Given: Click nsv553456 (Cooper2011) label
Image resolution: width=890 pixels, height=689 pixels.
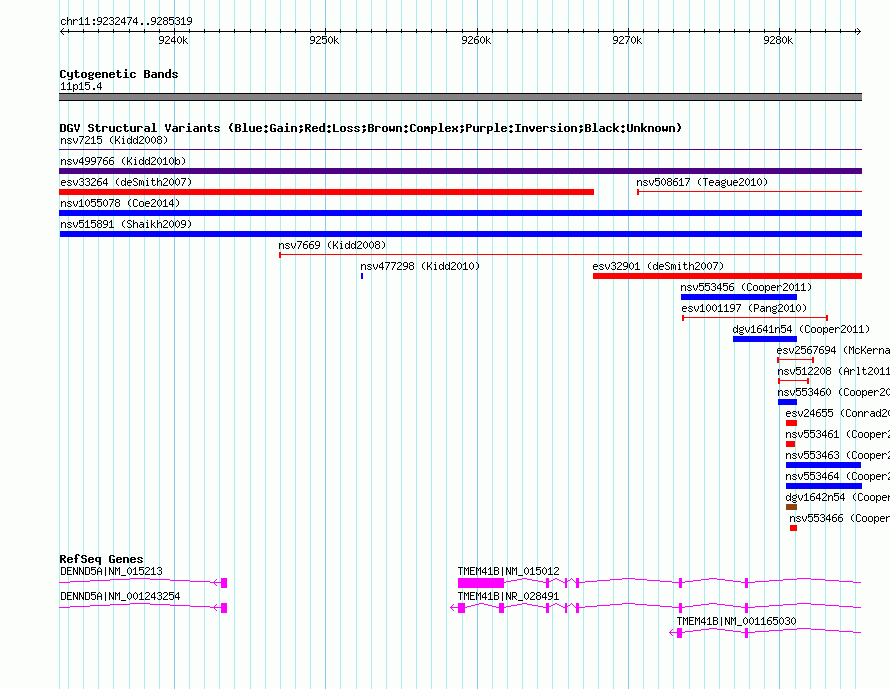Looking at the screenshot, I should point(746,287).
